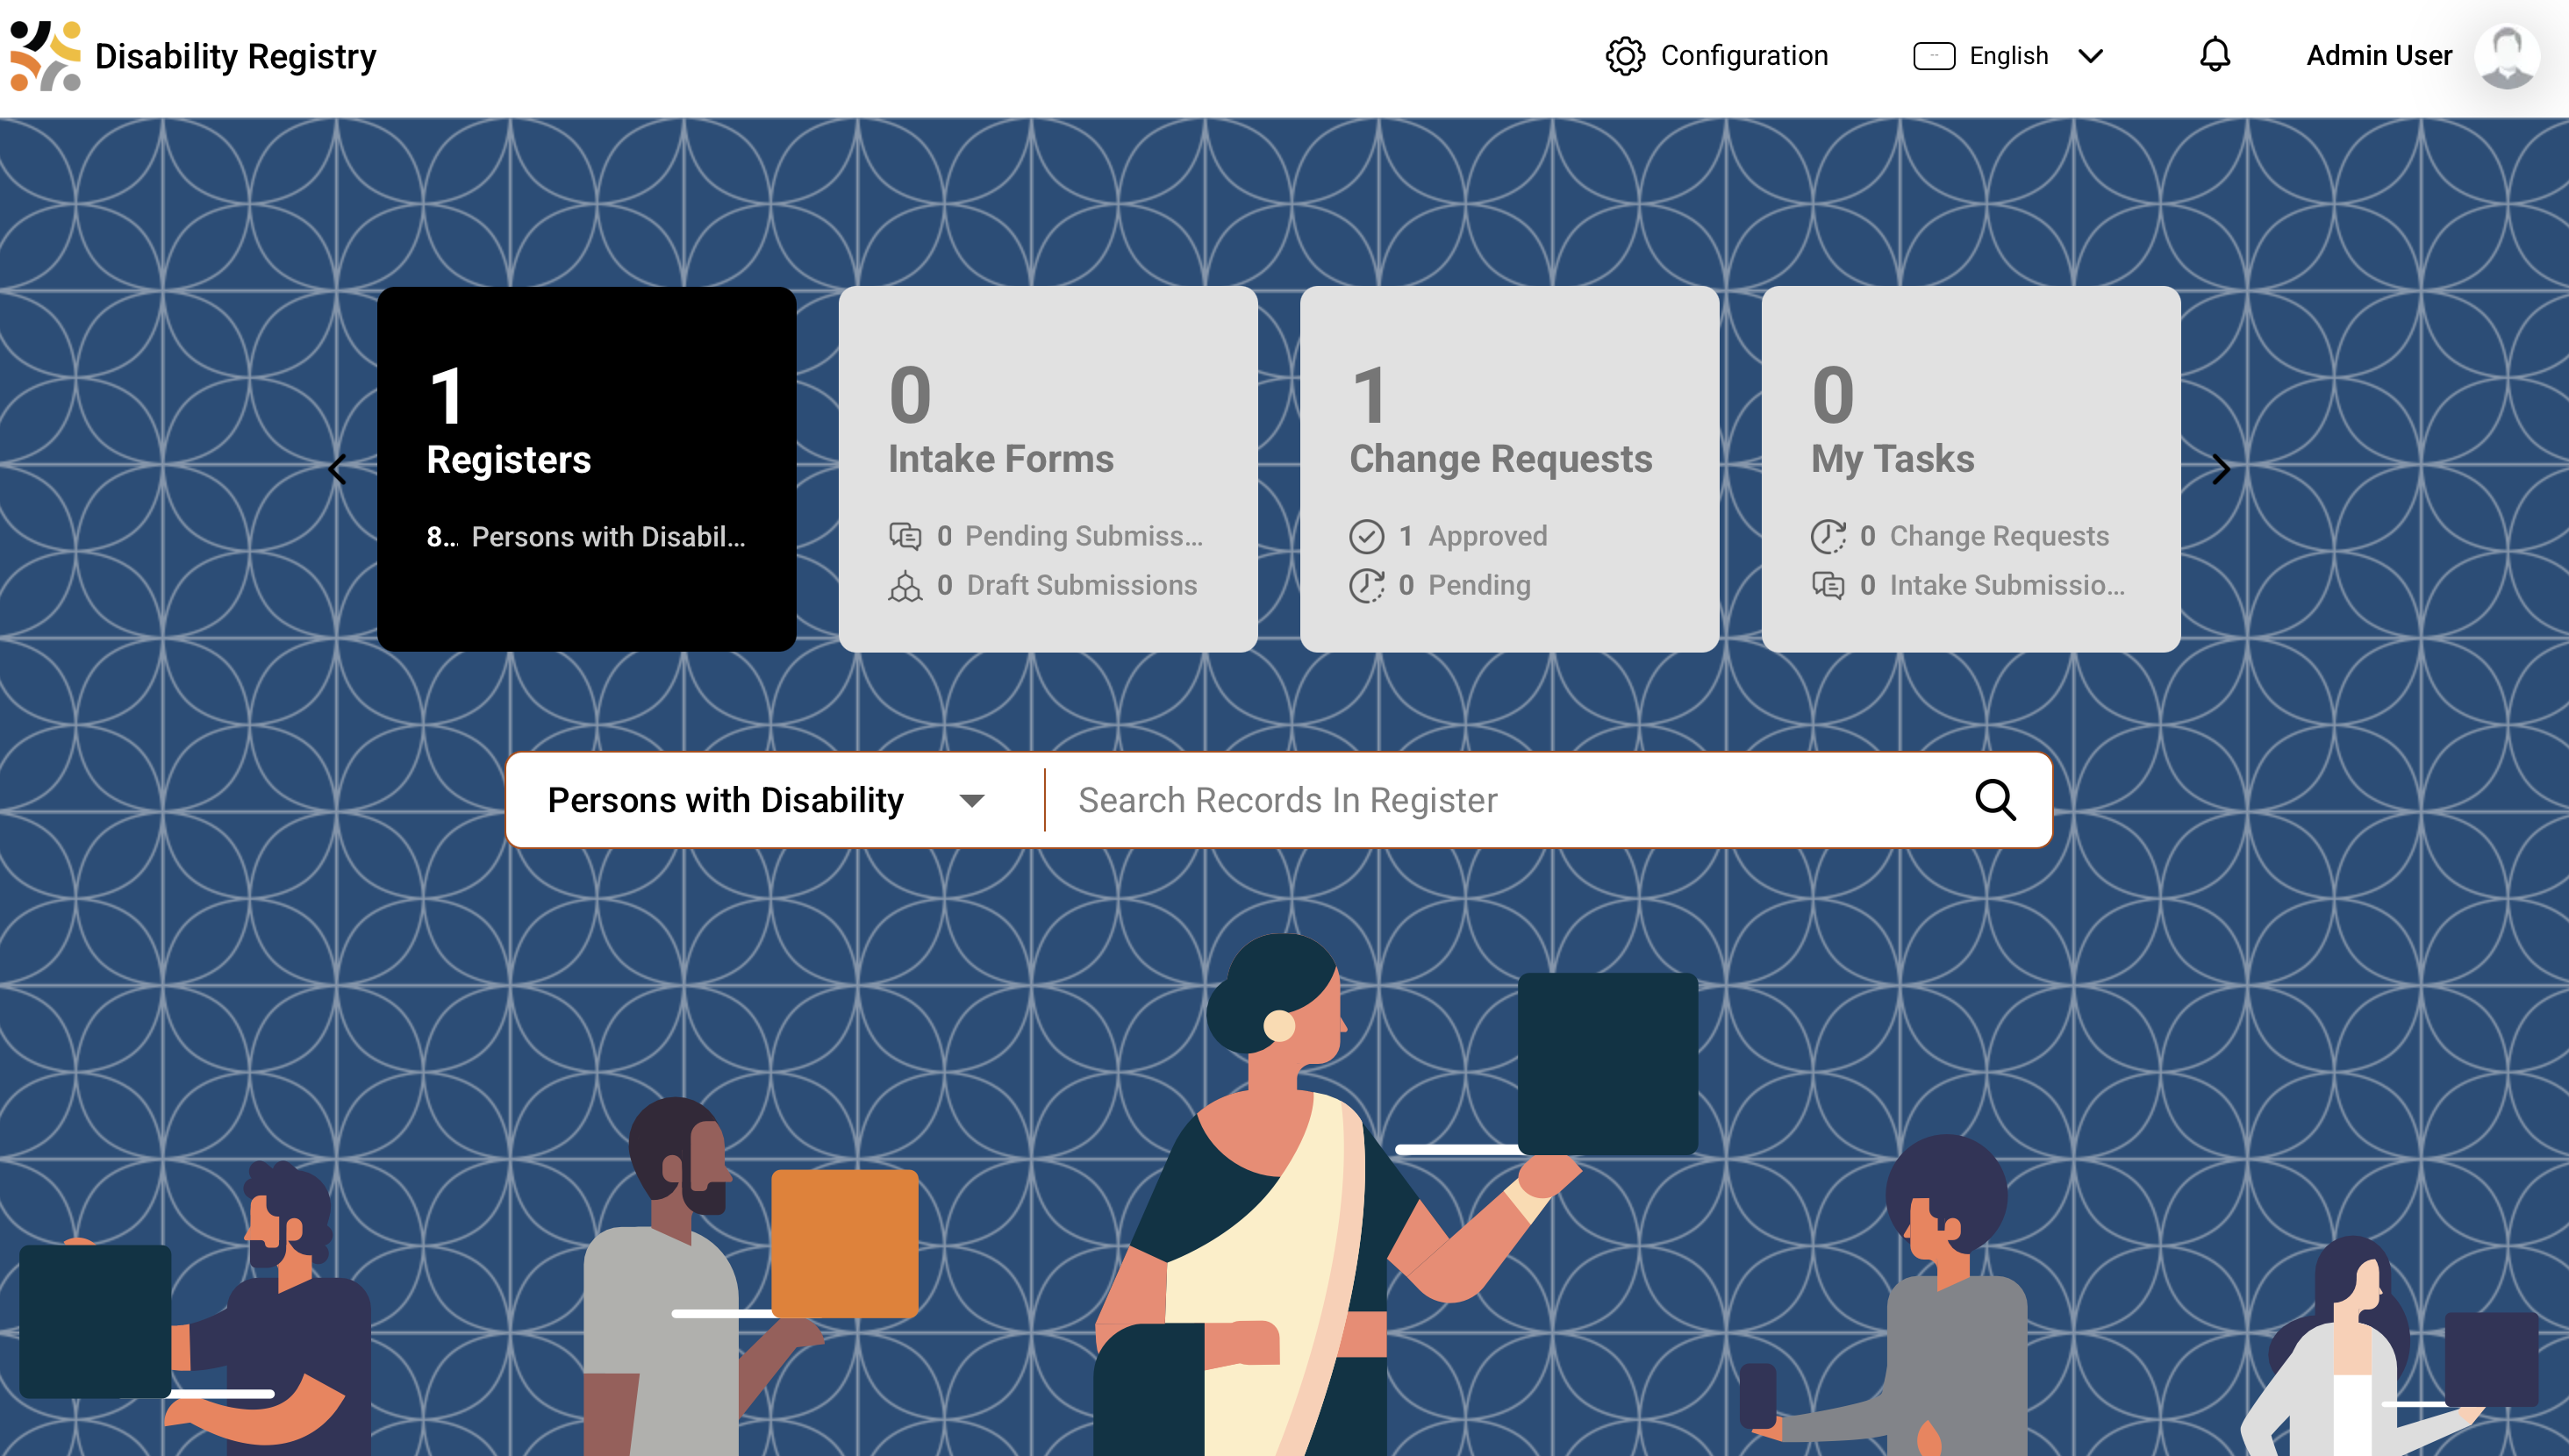
Task: Click the Disability Registry title
Action: [236, 57]
